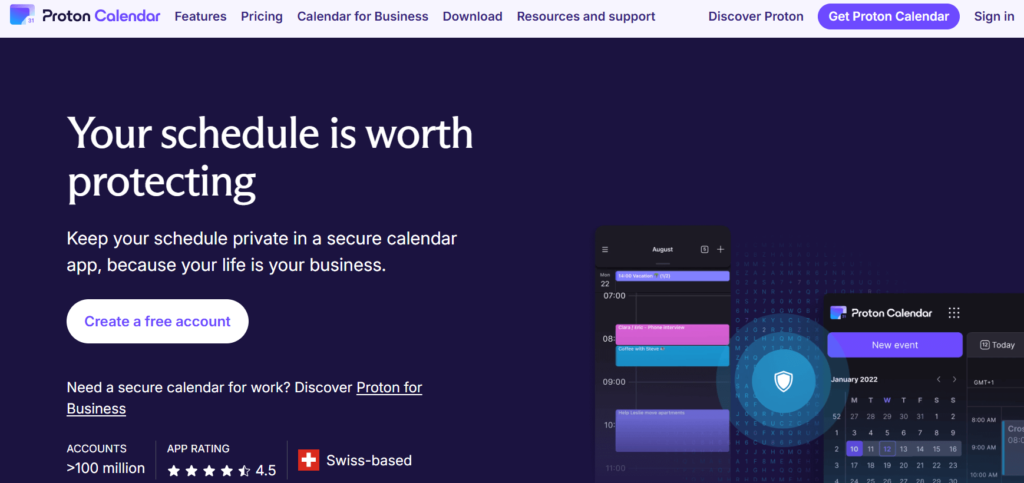
Task: Open the Download menu item
Action: (472, 16)
